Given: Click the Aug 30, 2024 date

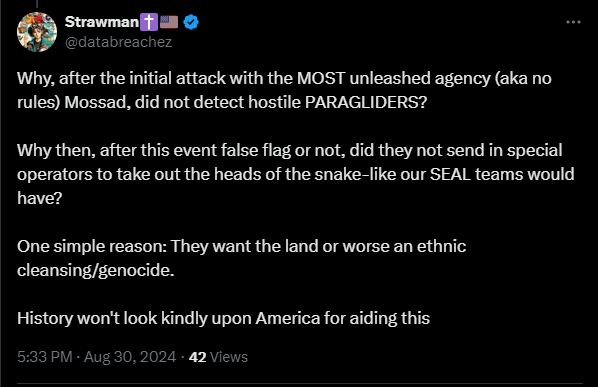Looking at the screenshot, I should click(130, 357).
